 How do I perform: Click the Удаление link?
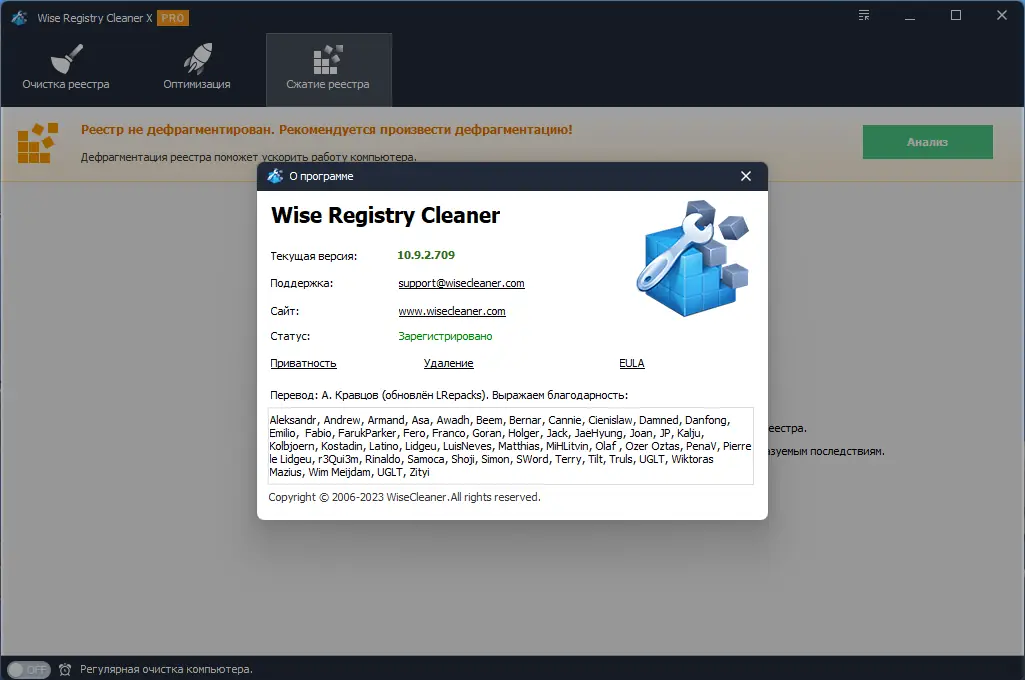tap(448, 363)
